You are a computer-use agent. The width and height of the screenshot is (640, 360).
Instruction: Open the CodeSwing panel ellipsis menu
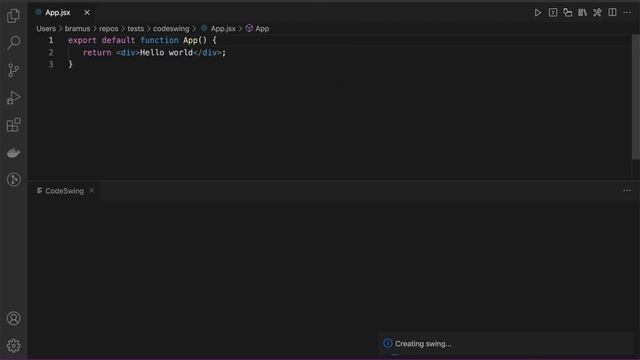tap(627, 190)
